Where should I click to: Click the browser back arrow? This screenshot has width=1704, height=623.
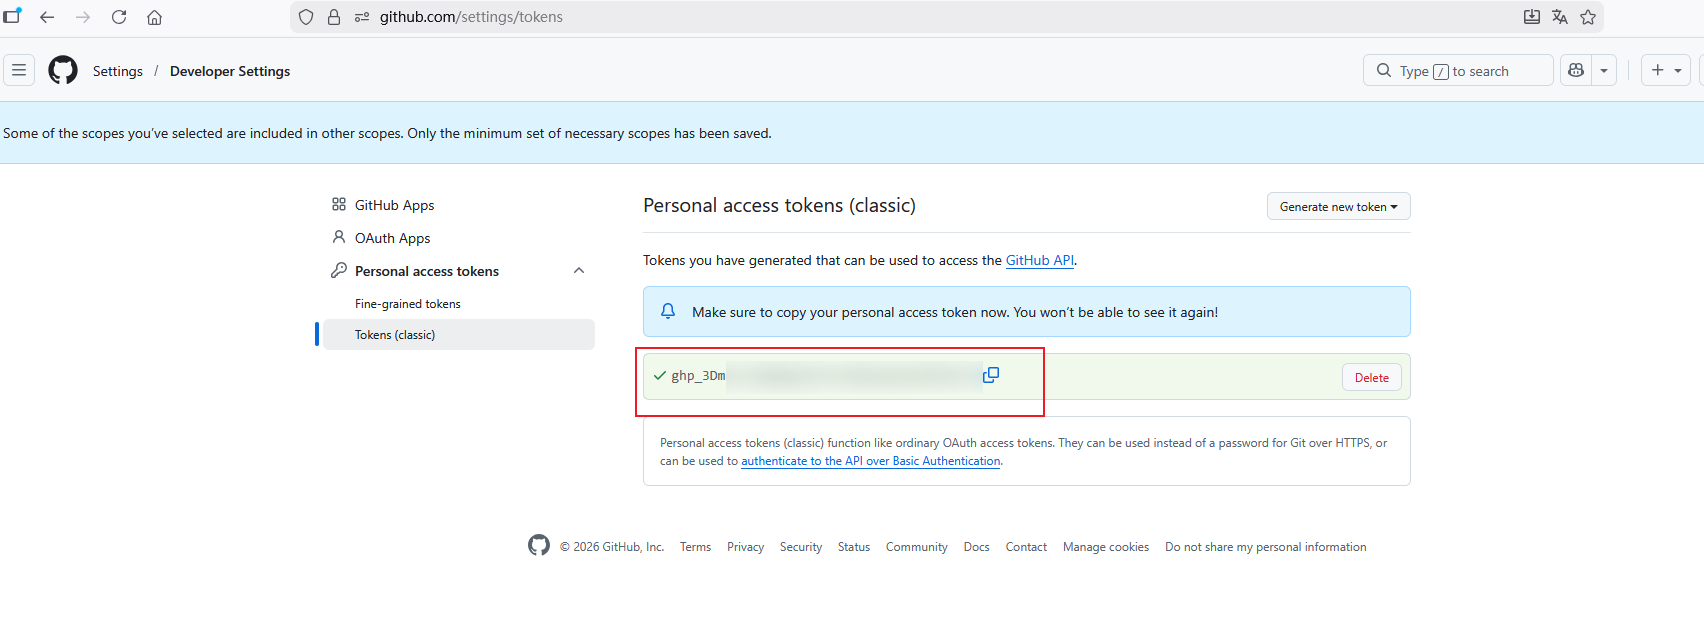pos(47,17)
